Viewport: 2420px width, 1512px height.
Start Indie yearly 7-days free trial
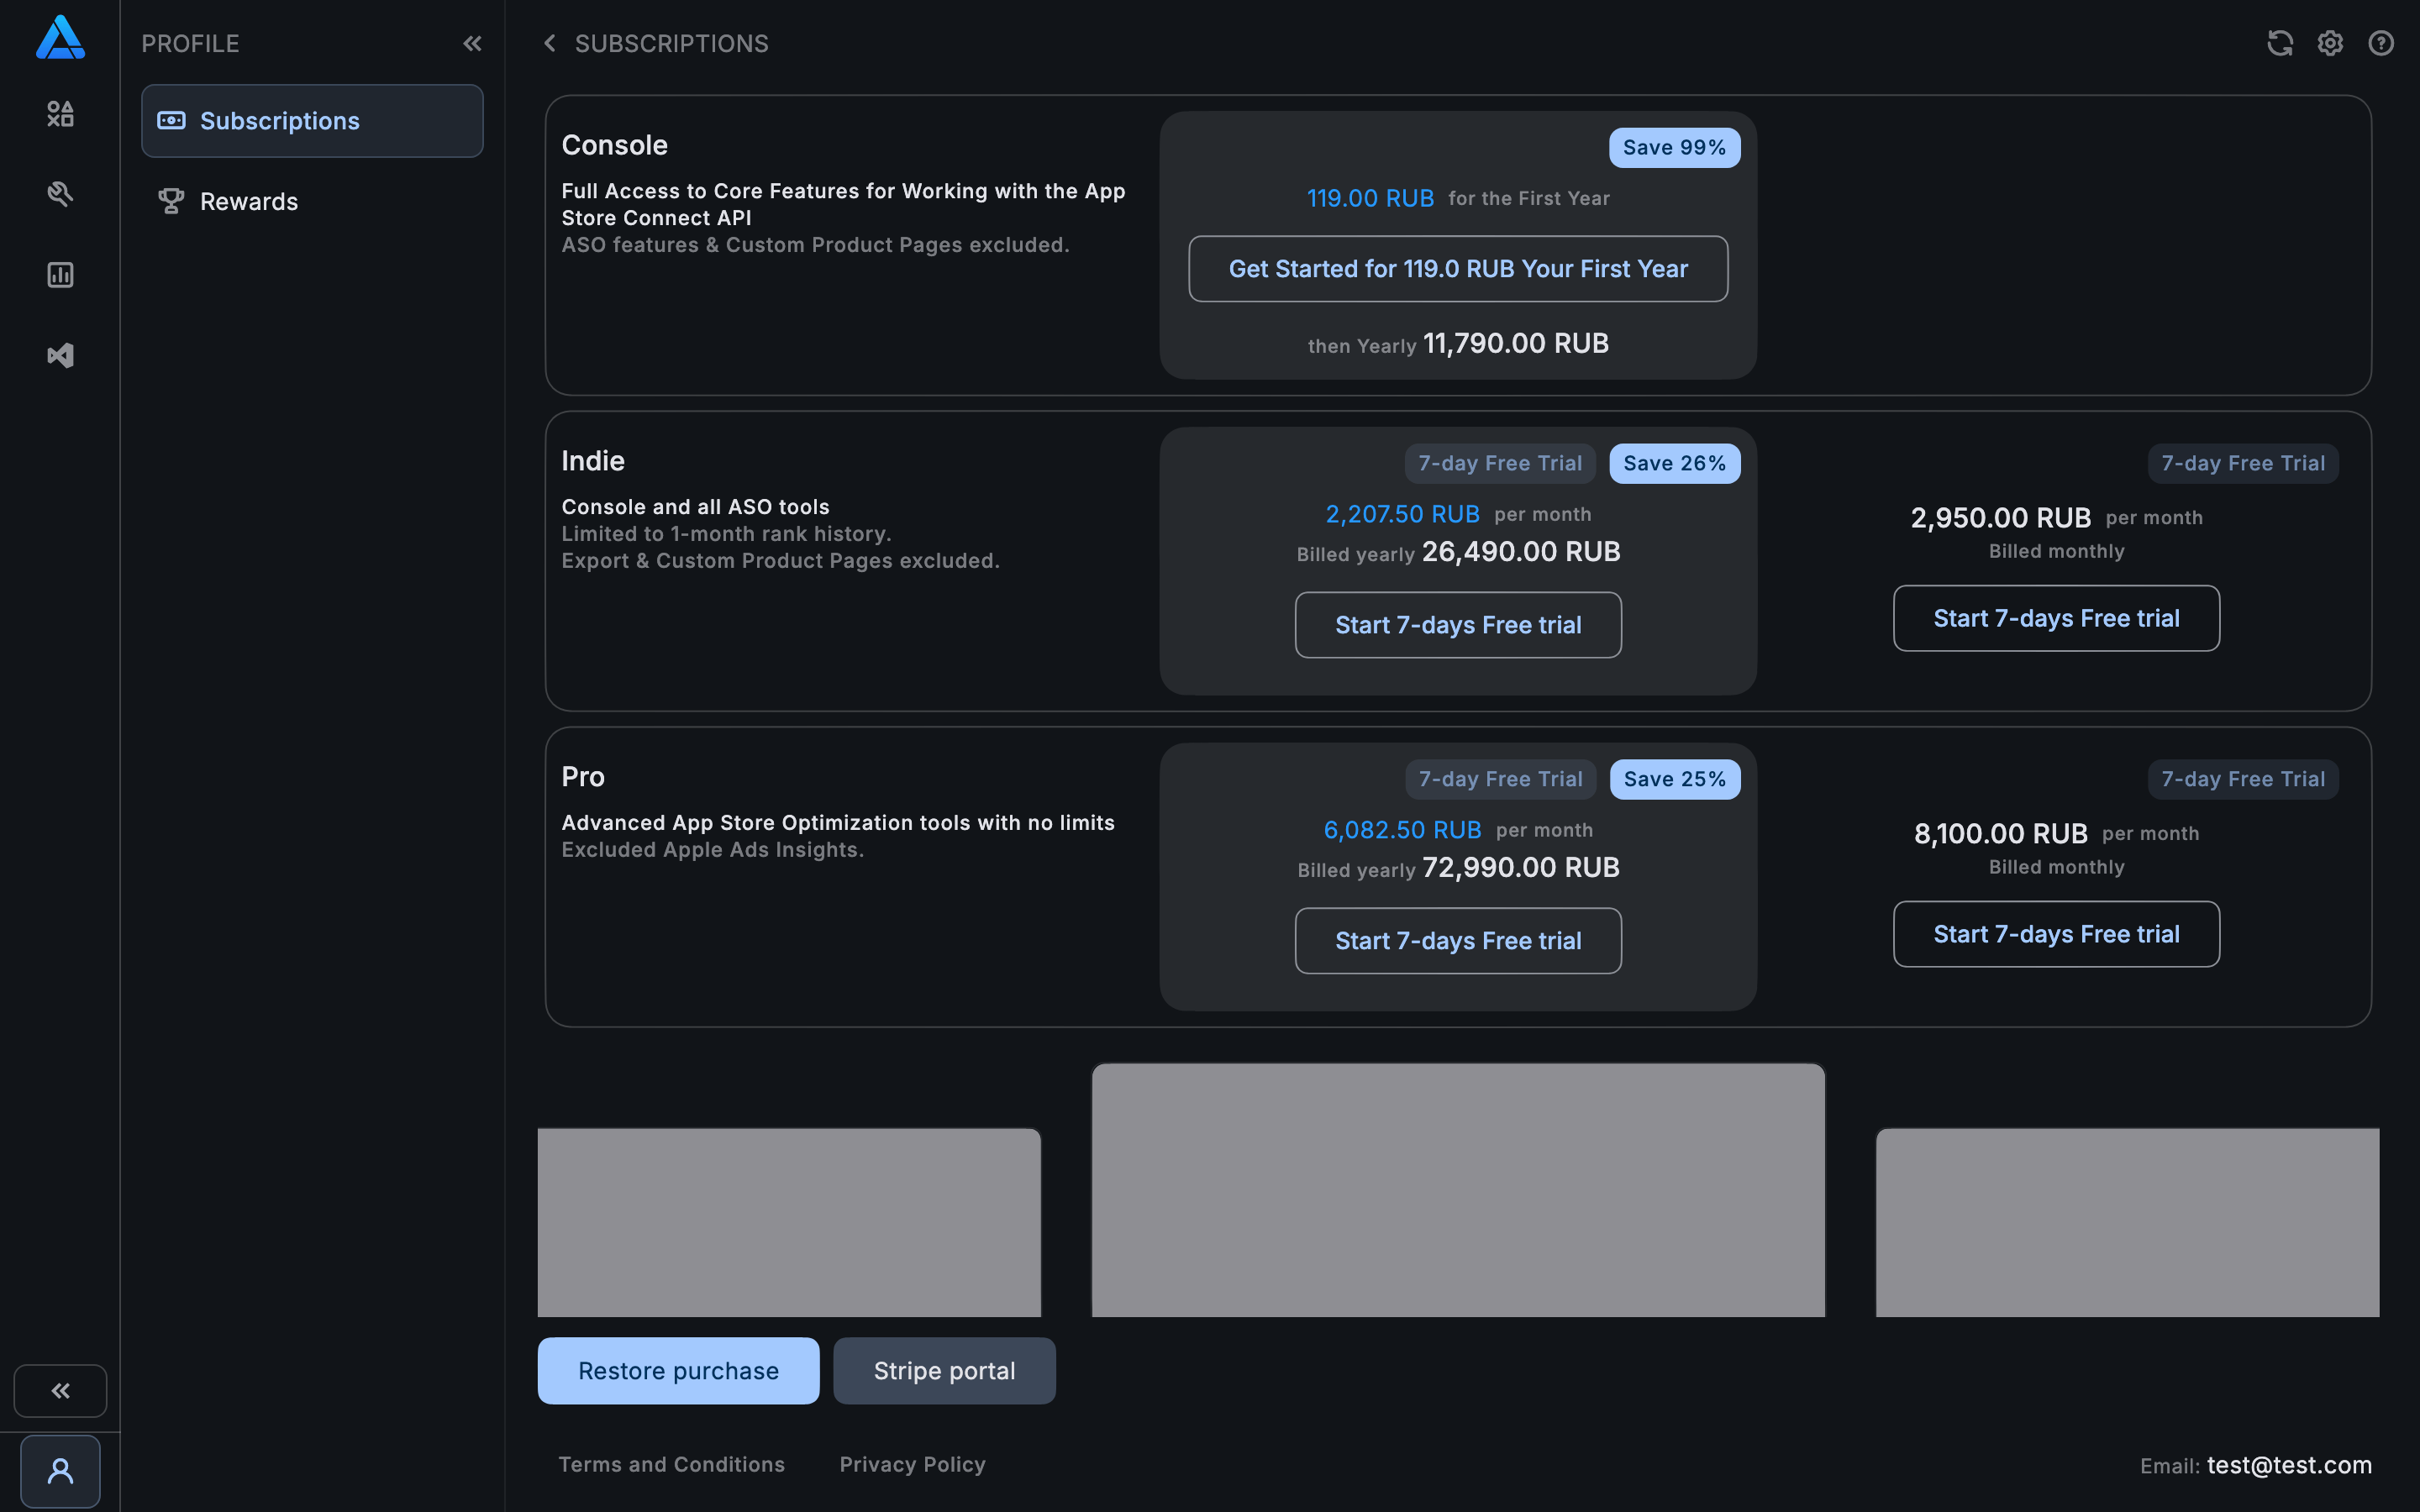(1457, 625)
